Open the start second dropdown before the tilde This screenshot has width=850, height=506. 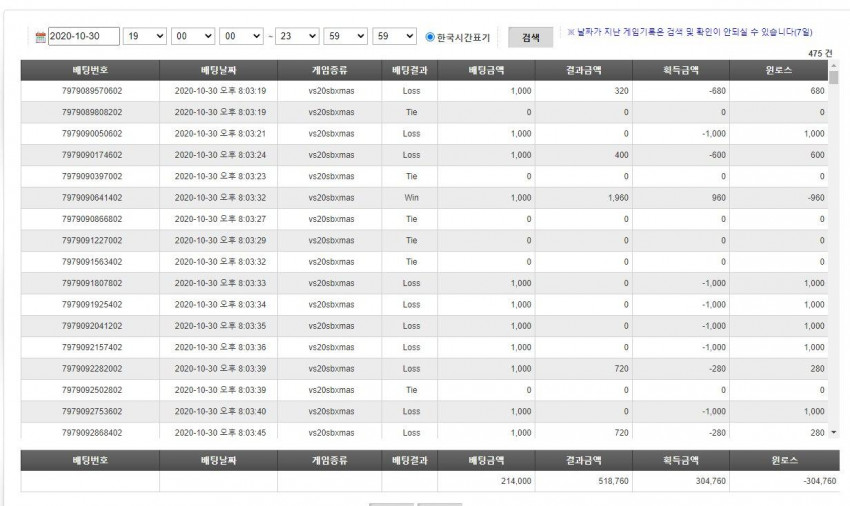241,36
